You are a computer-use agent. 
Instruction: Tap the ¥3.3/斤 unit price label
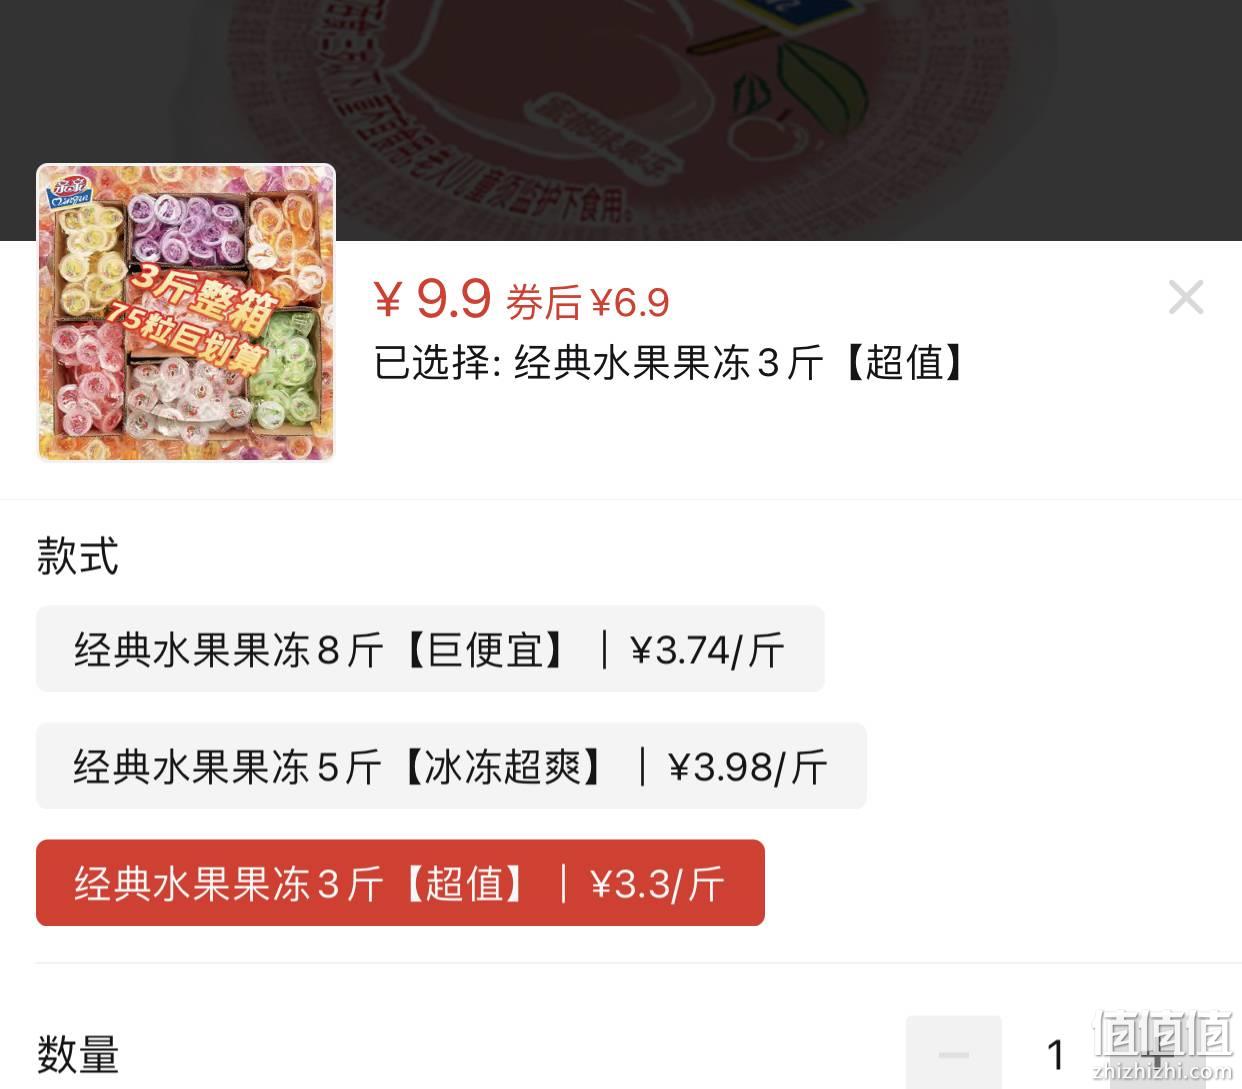pyautogui.click(x=657, y=884)
